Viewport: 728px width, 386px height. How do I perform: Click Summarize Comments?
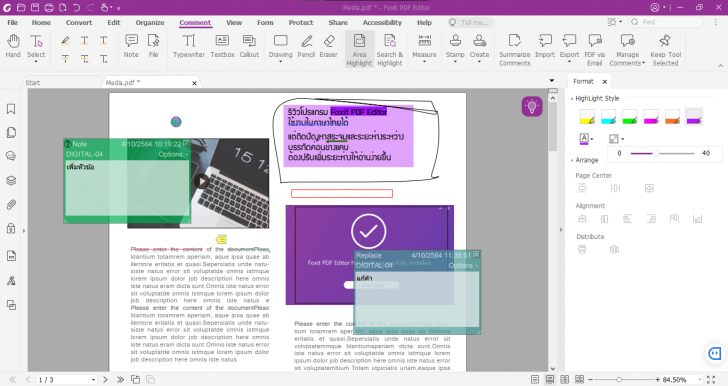point(514,50)
